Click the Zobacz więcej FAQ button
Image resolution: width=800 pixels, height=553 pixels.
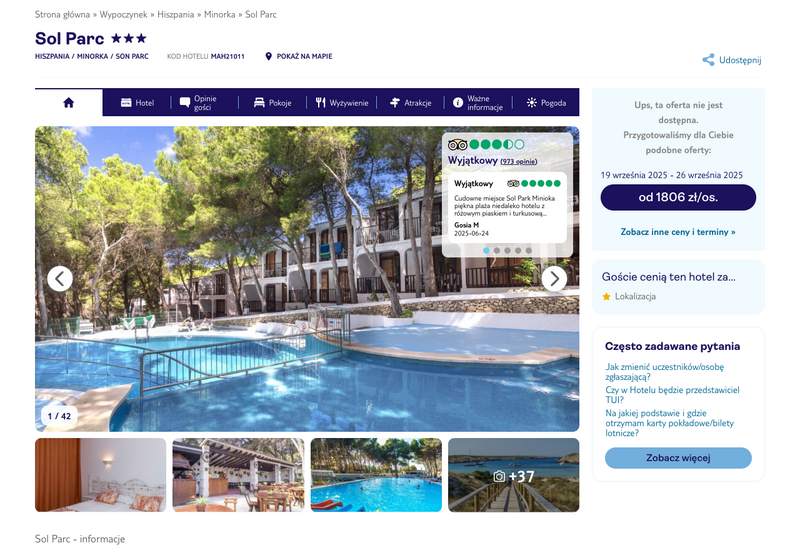click(678, 458)
